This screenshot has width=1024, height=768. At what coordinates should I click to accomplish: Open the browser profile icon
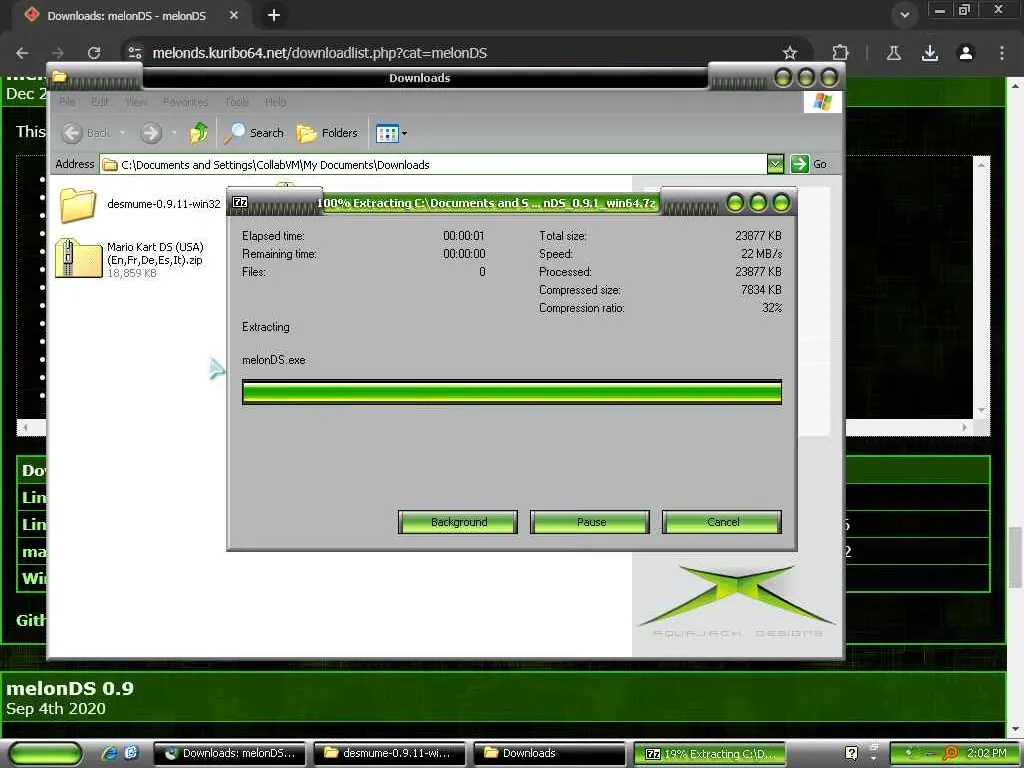(966, 53)
